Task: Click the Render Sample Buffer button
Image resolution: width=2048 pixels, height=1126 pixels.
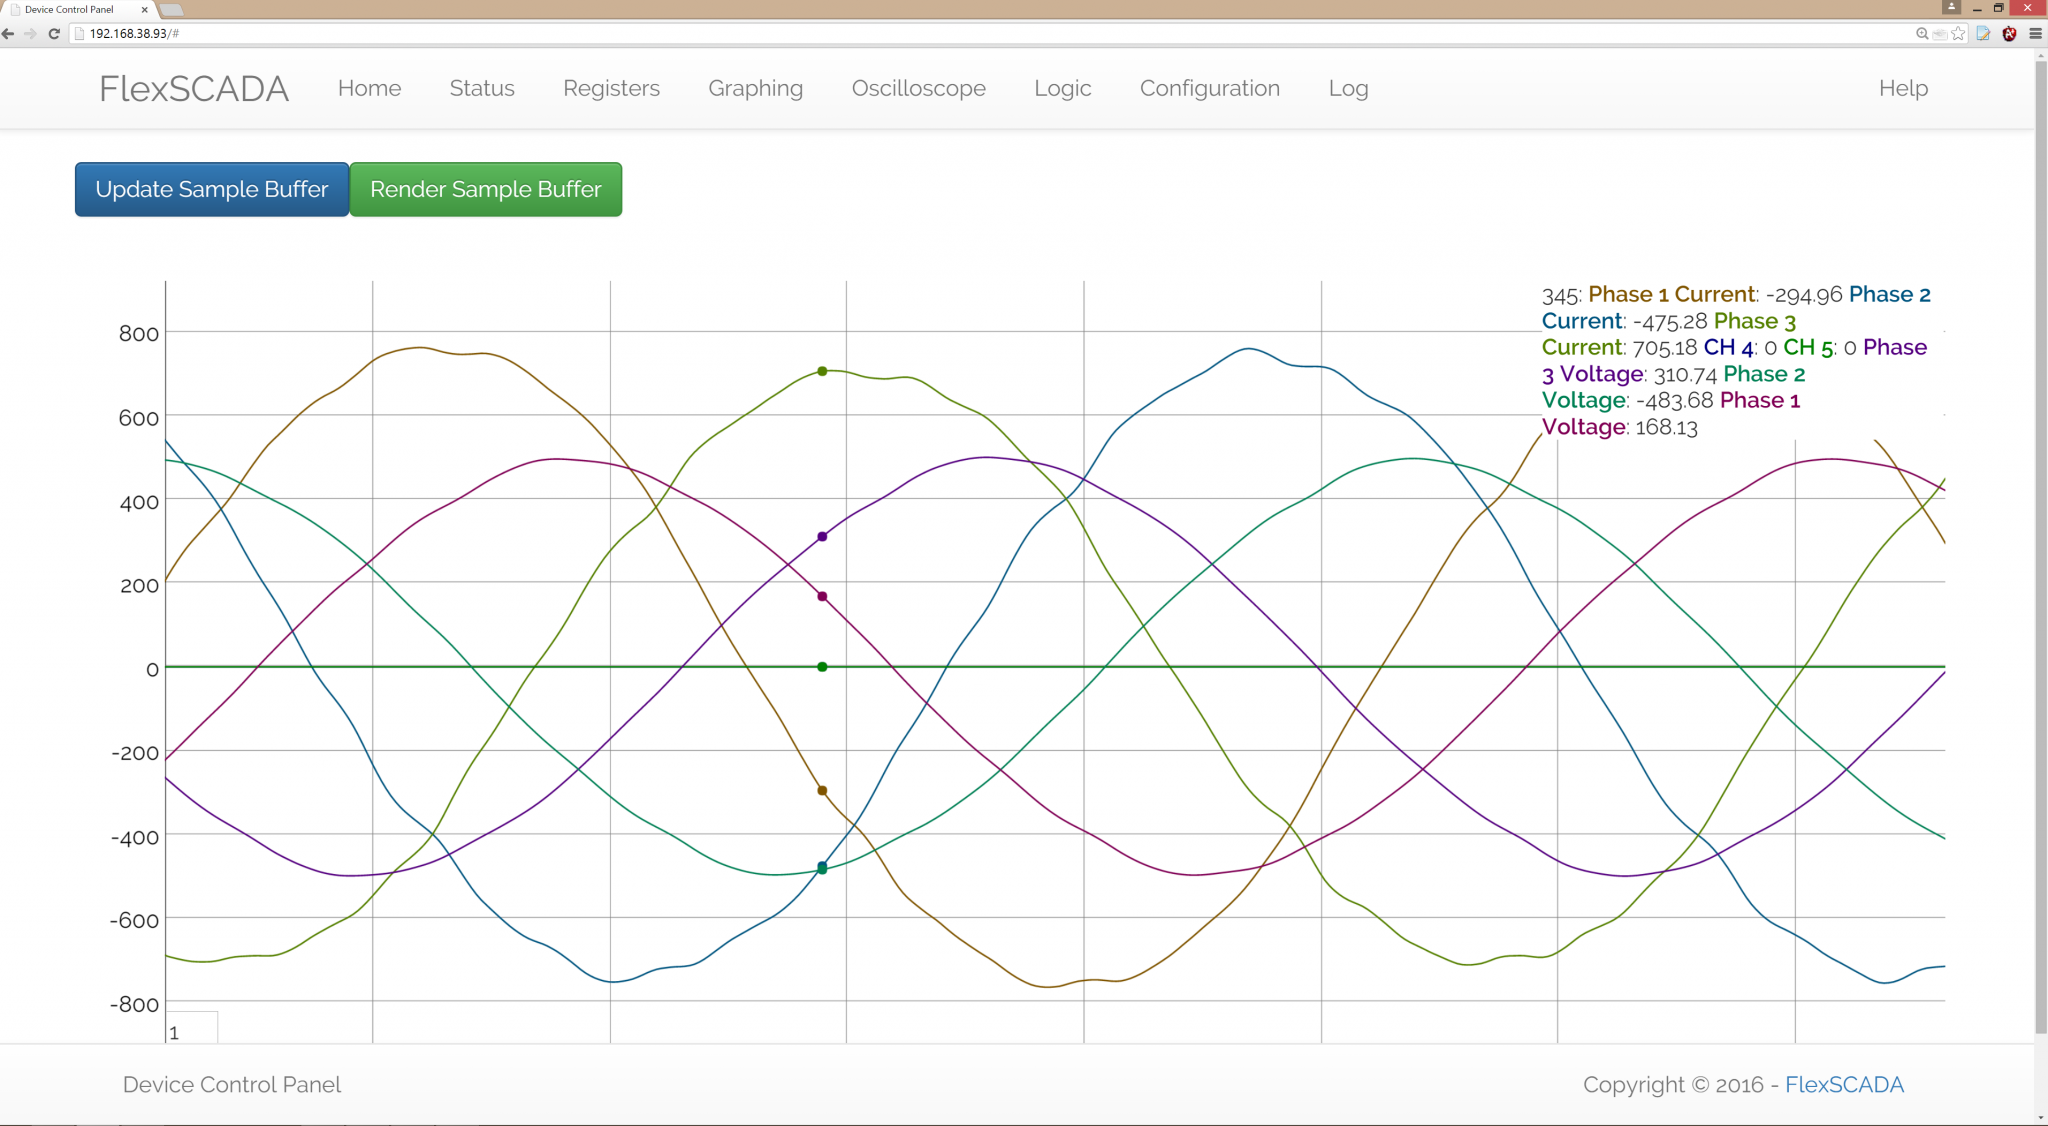Action: click(x=485, y=189)
